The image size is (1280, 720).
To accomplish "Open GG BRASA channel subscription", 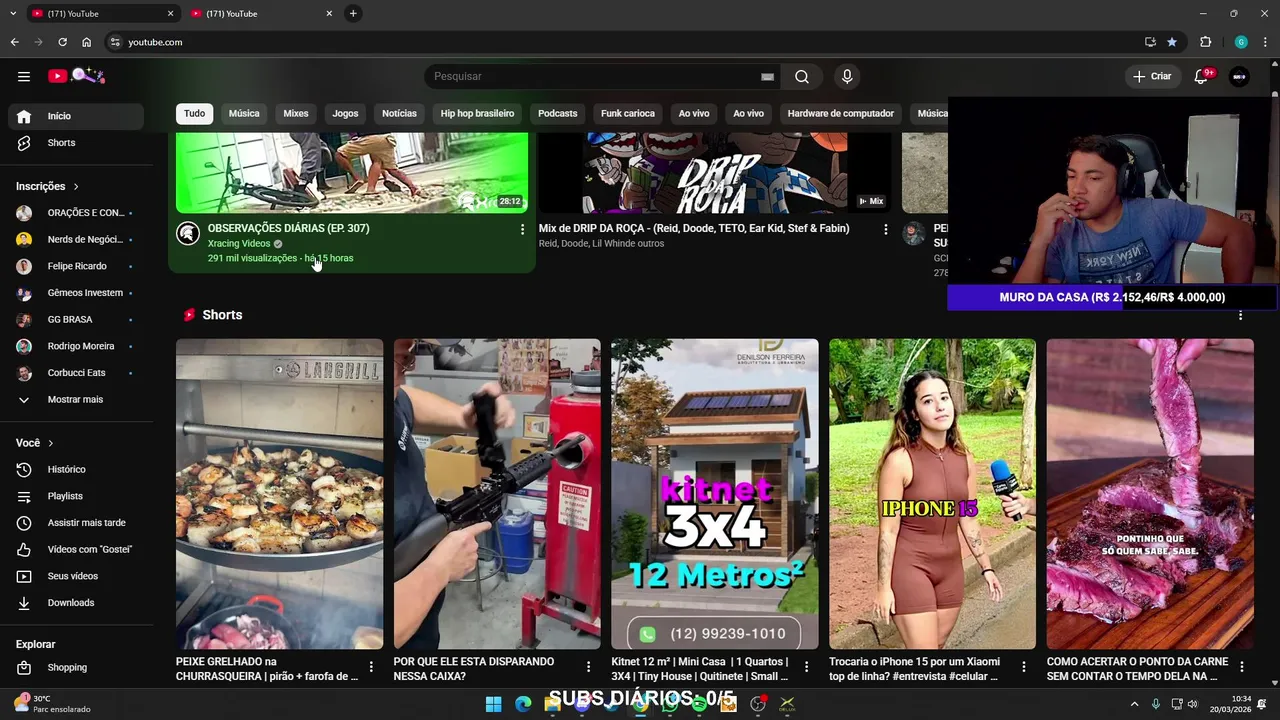I will tap(76, 319).
